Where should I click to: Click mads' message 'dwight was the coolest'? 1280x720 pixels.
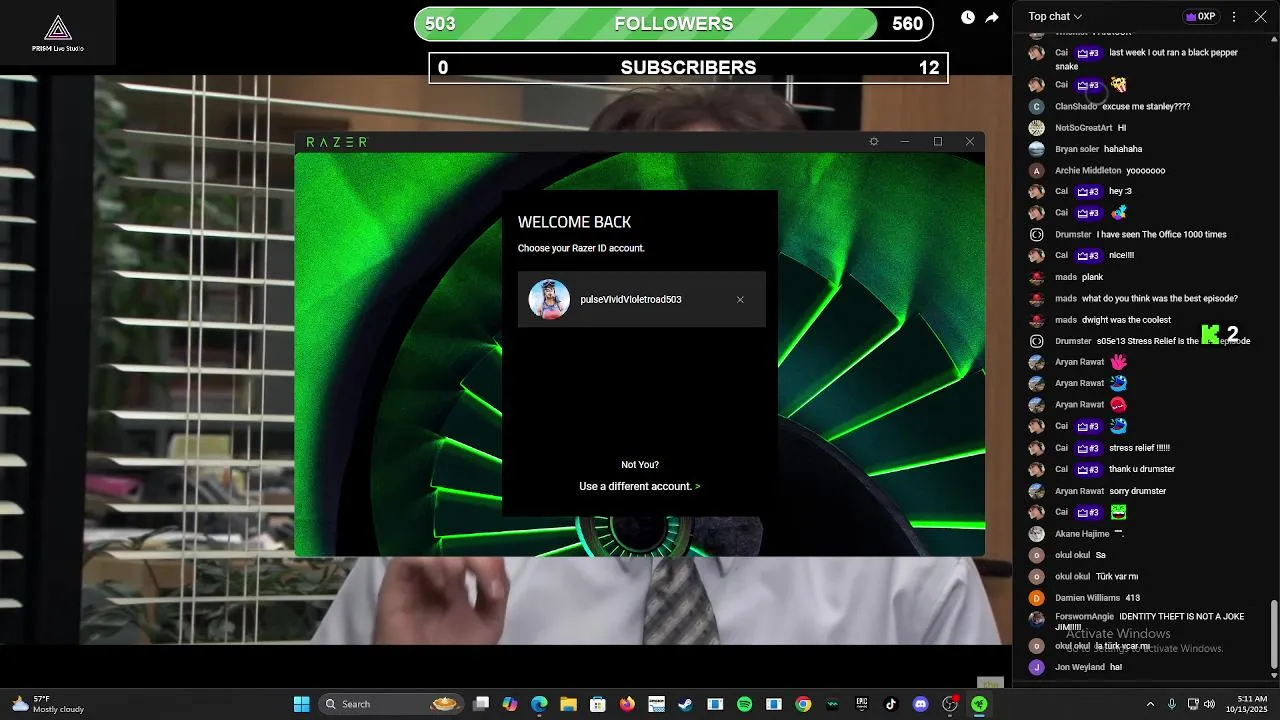tap(1126, 320)
